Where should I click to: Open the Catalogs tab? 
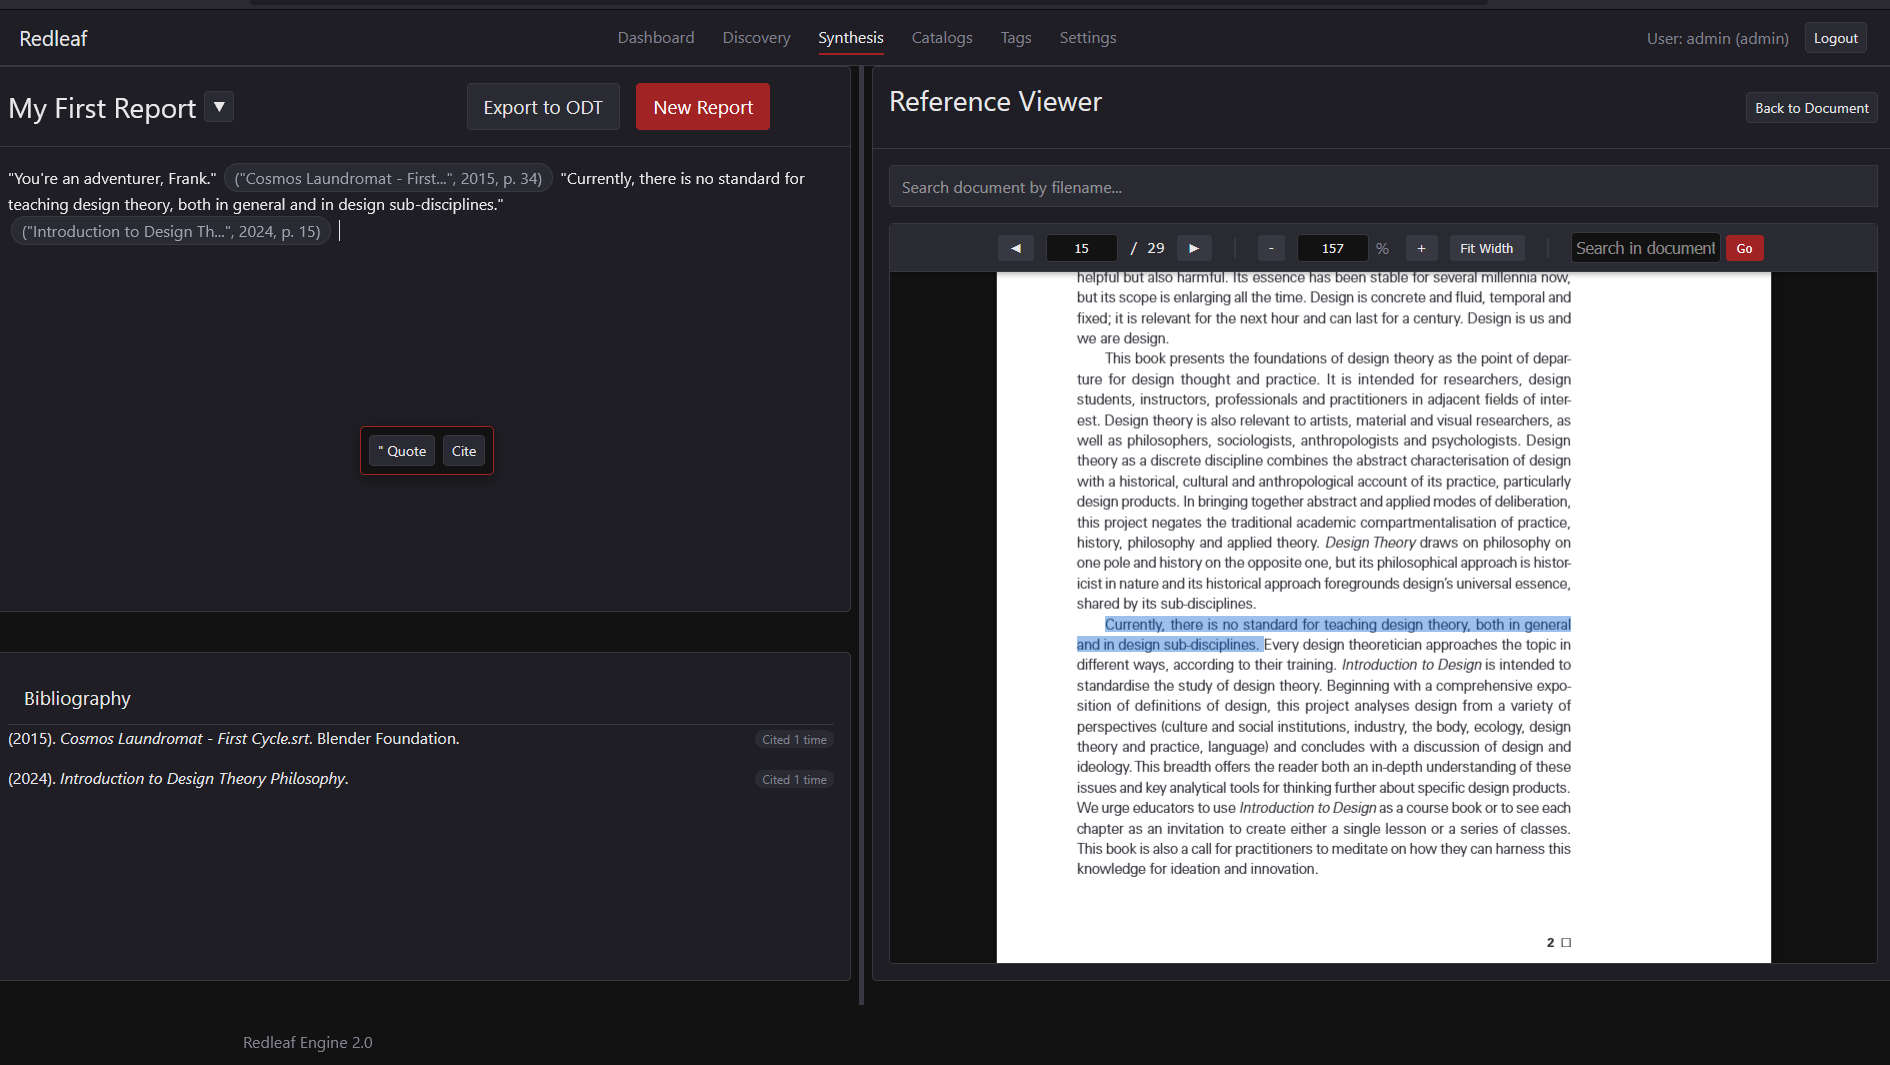(941, 38)
